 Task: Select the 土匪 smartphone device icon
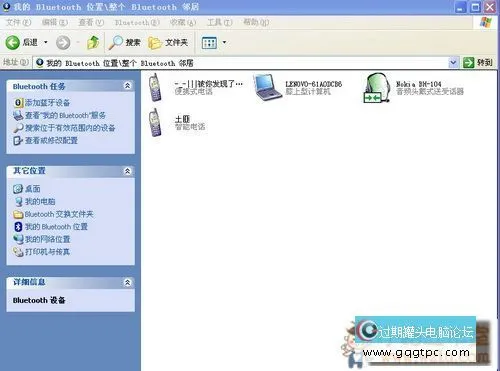pyautogui.click(x=155, y=122)
